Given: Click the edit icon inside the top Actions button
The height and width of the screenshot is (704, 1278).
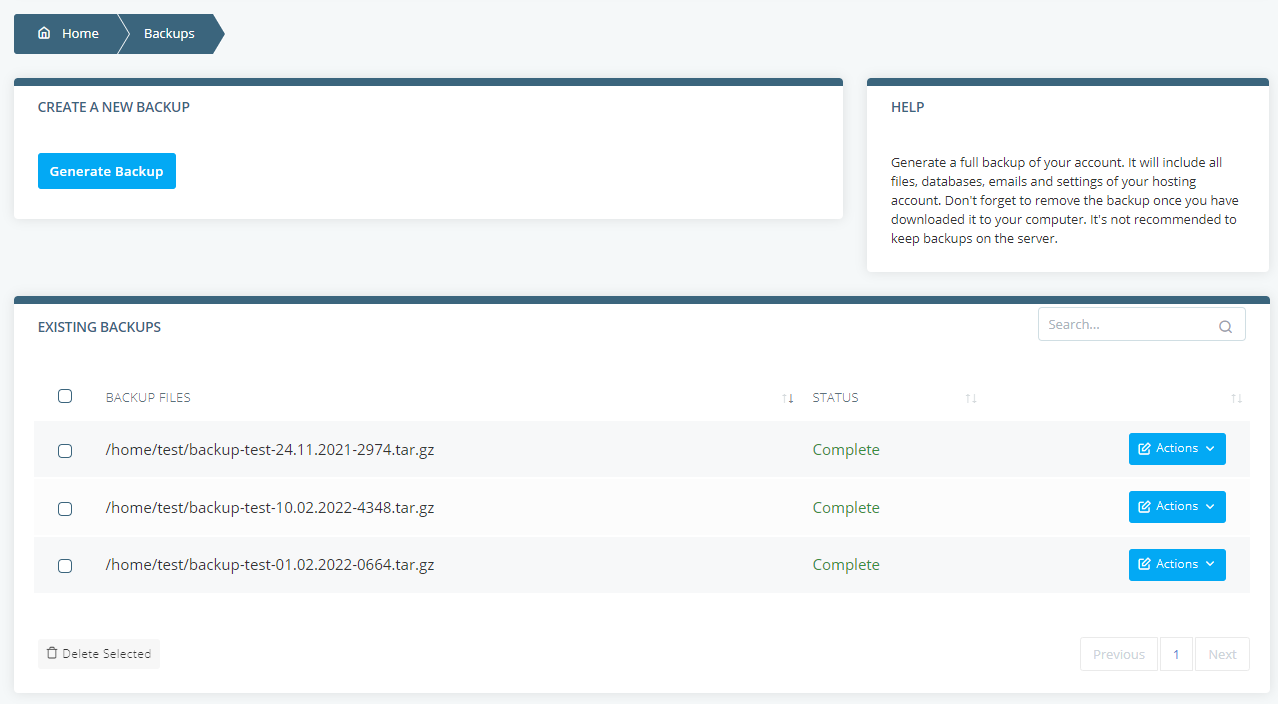Looking at the screenshot, I should pos(1144,448).
